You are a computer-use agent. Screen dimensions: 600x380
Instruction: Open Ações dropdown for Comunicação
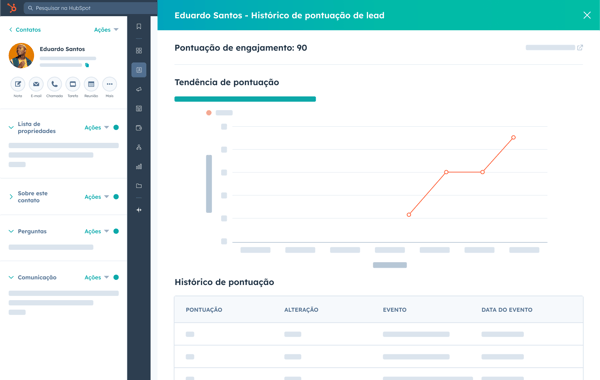coord(96,277)
